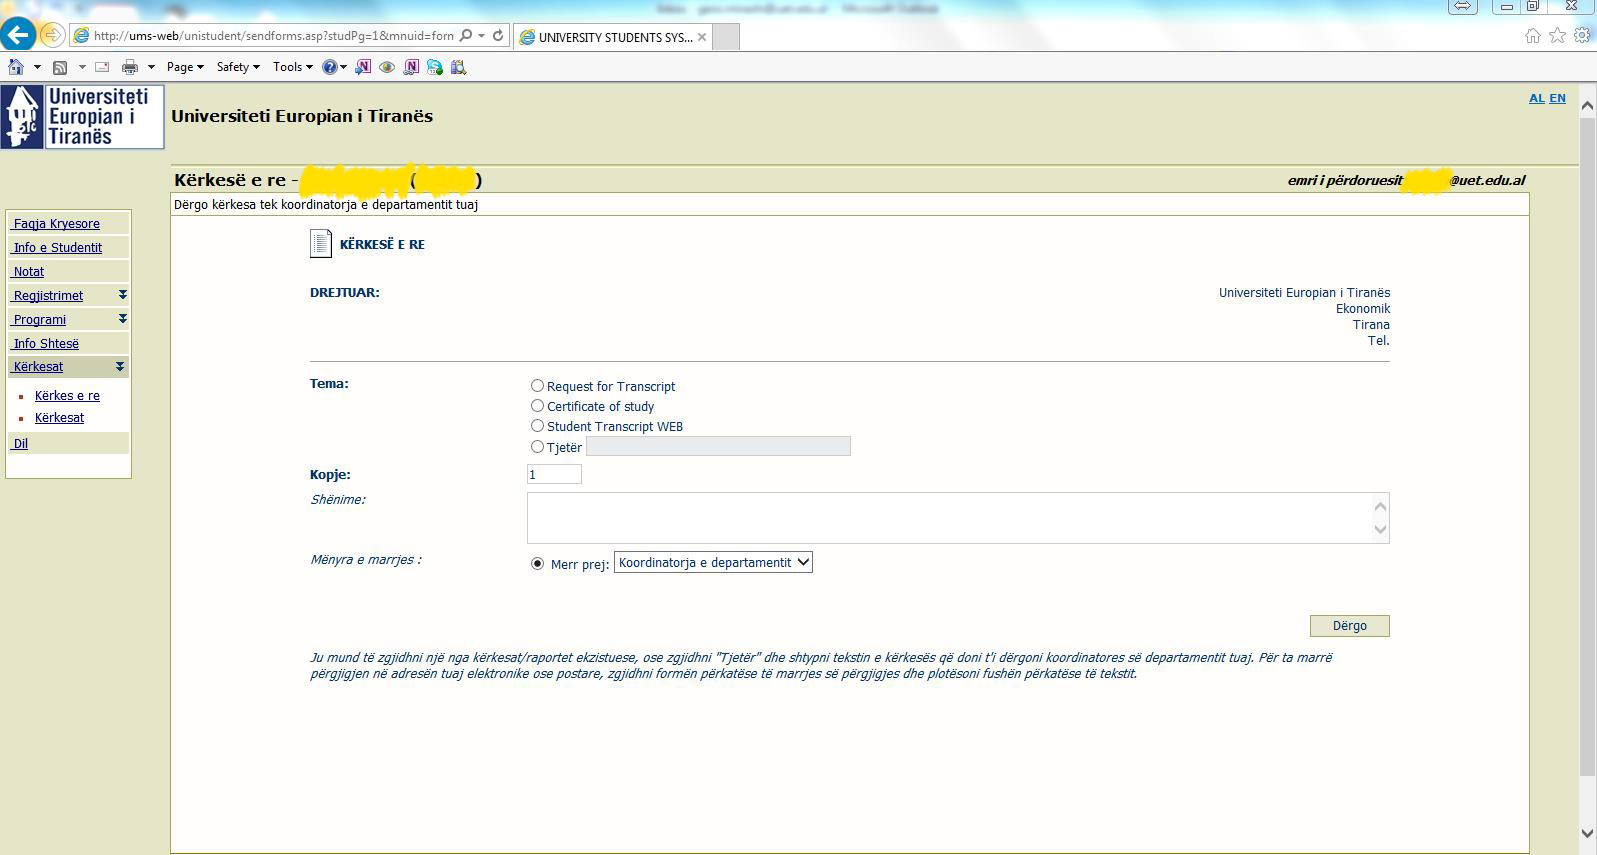Close the UNIVERSITY STUDENTS SYS tab

(x=702, y=37)
